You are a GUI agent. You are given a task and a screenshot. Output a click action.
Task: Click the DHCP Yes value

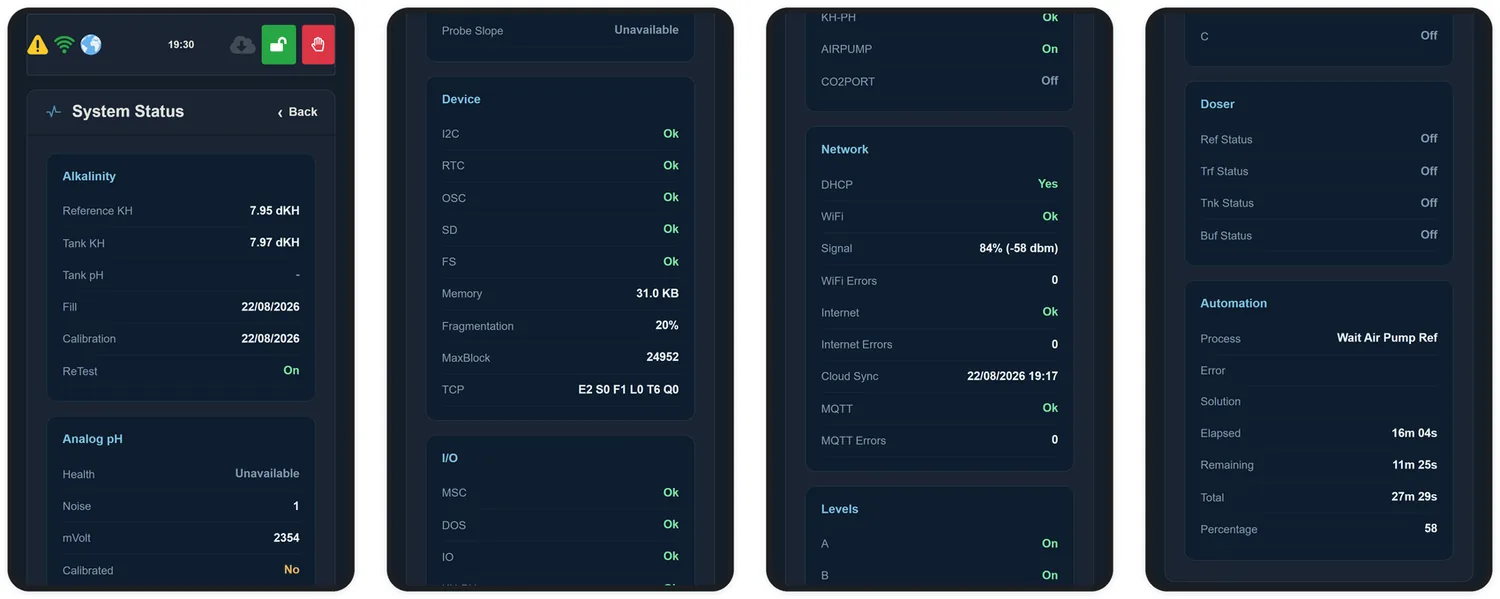(1047, 184)
